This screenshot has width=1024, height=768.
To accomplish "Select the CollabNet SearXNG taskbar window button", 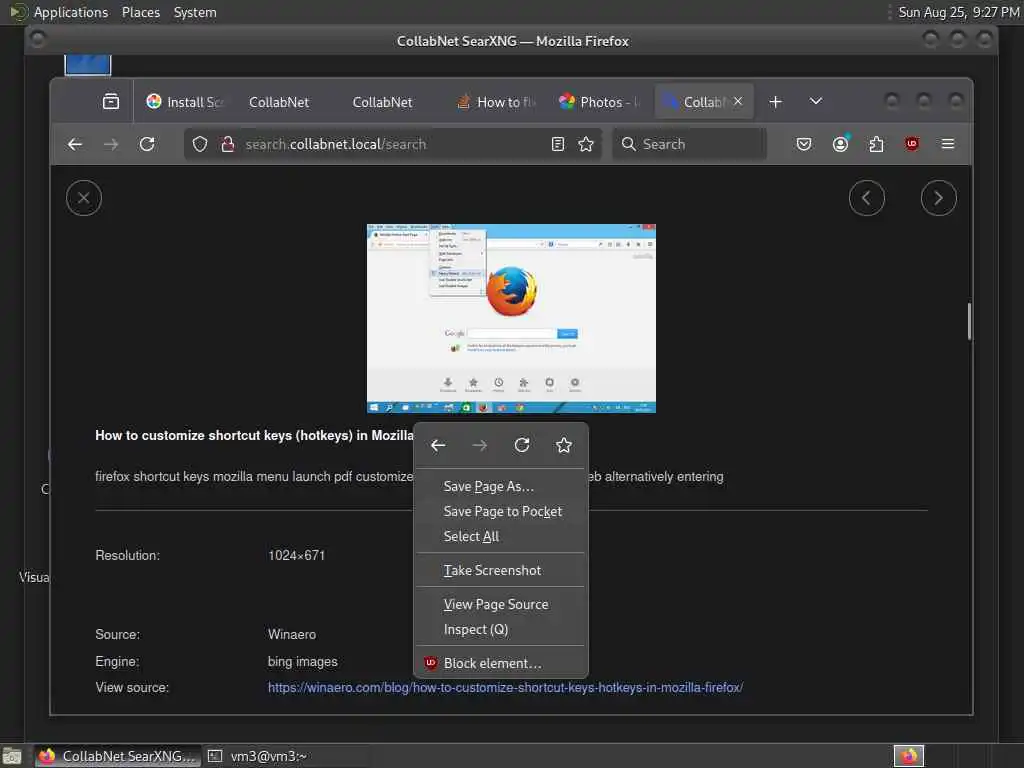I will point(118,756).
